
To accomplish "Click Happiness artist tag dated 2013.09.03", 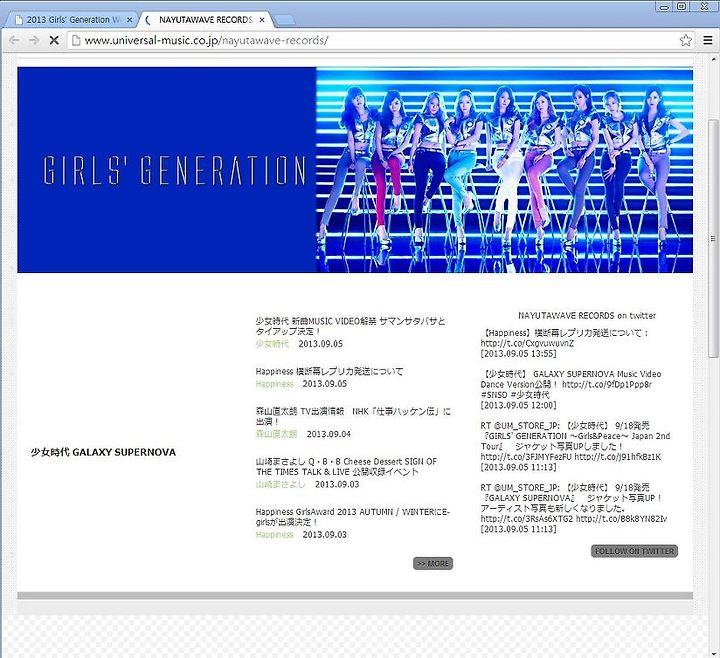I will (x=274, y=534).
